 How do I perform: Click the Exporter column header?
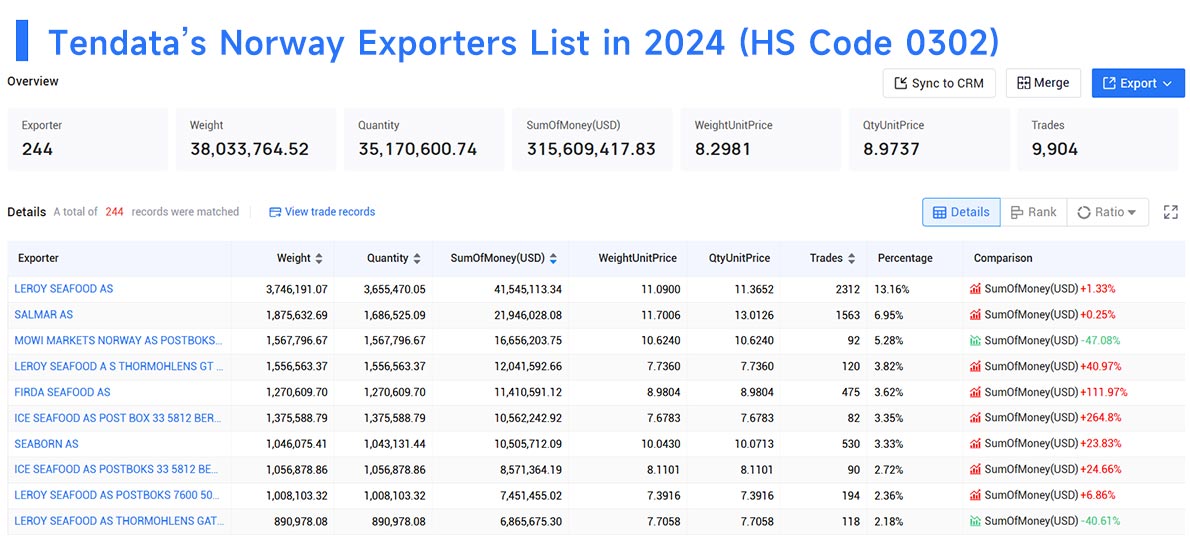(x=39, y=258)
